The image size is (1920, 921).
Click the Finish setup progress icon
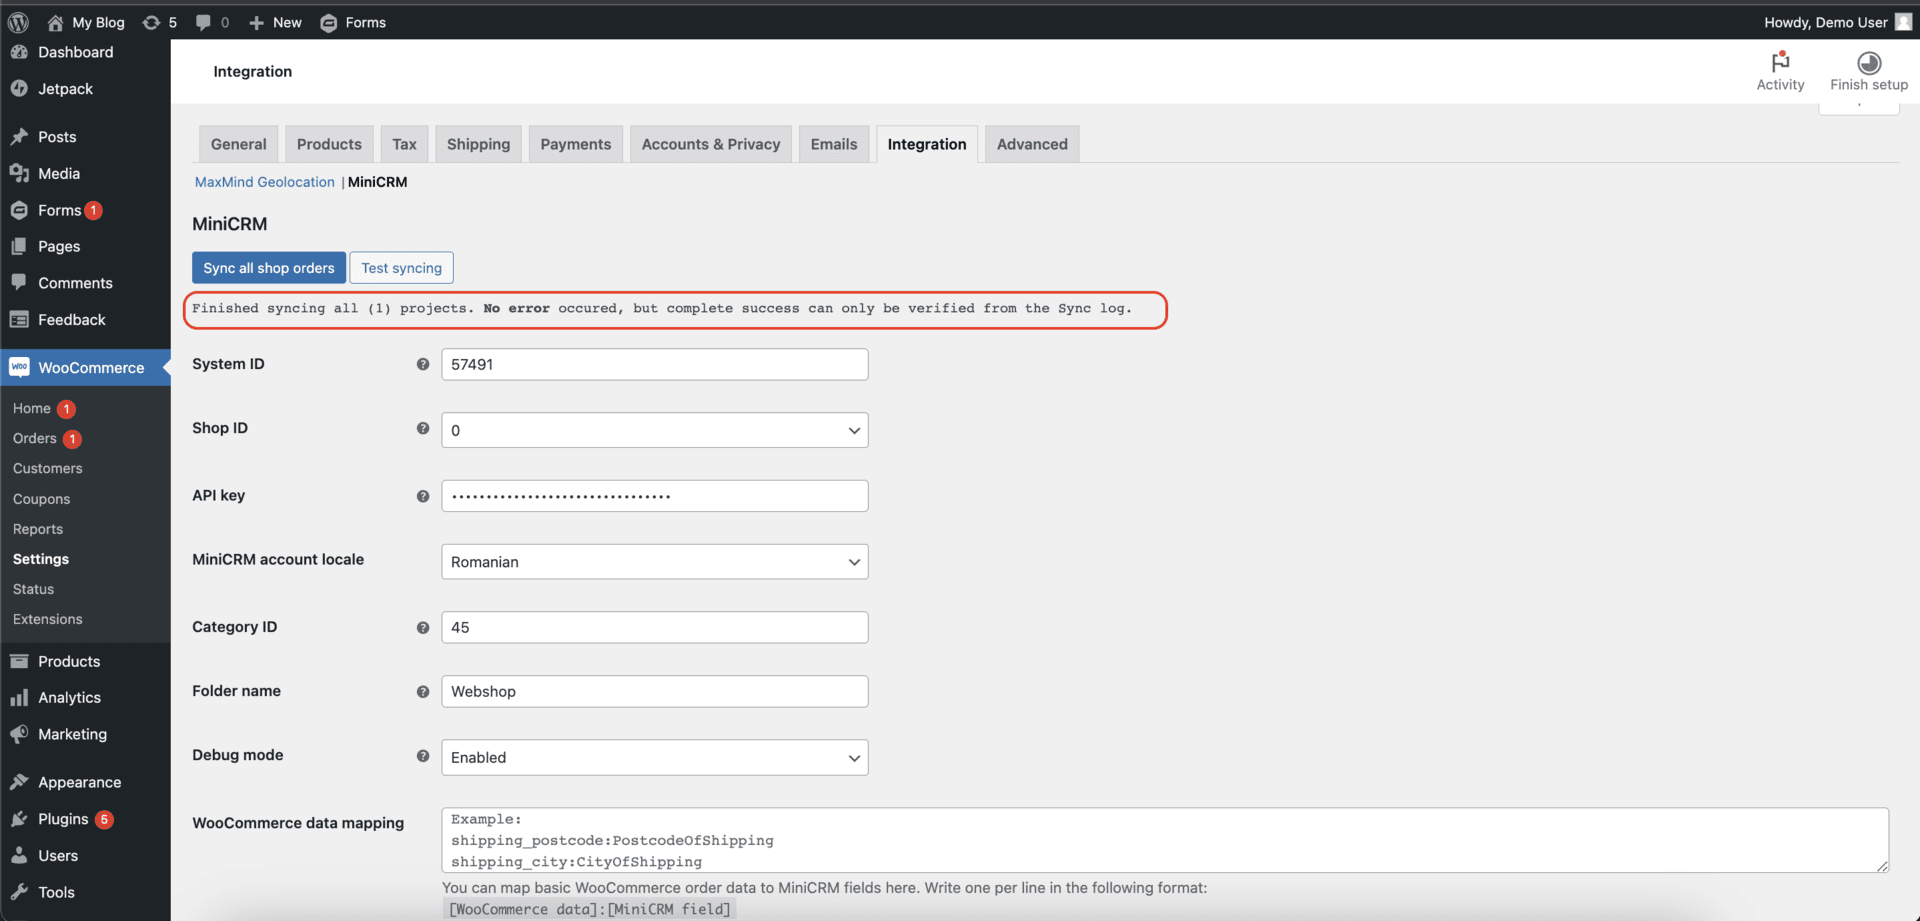click(x=1869, y=62)
